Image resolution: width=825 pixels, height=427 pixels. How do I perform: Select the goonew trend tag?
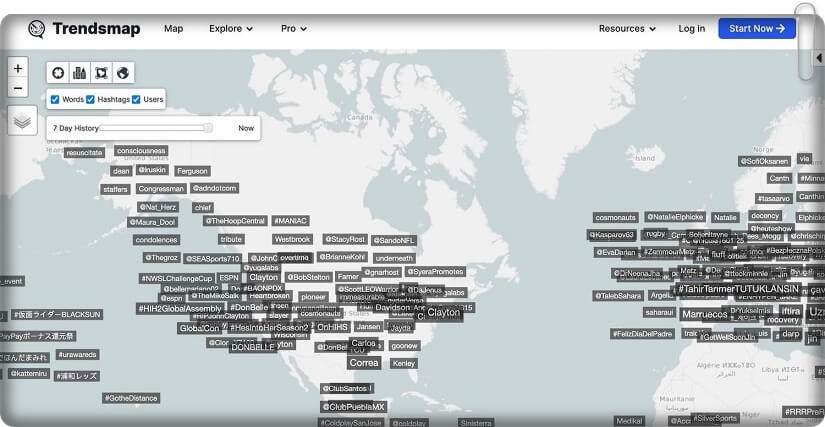(405, 346)
